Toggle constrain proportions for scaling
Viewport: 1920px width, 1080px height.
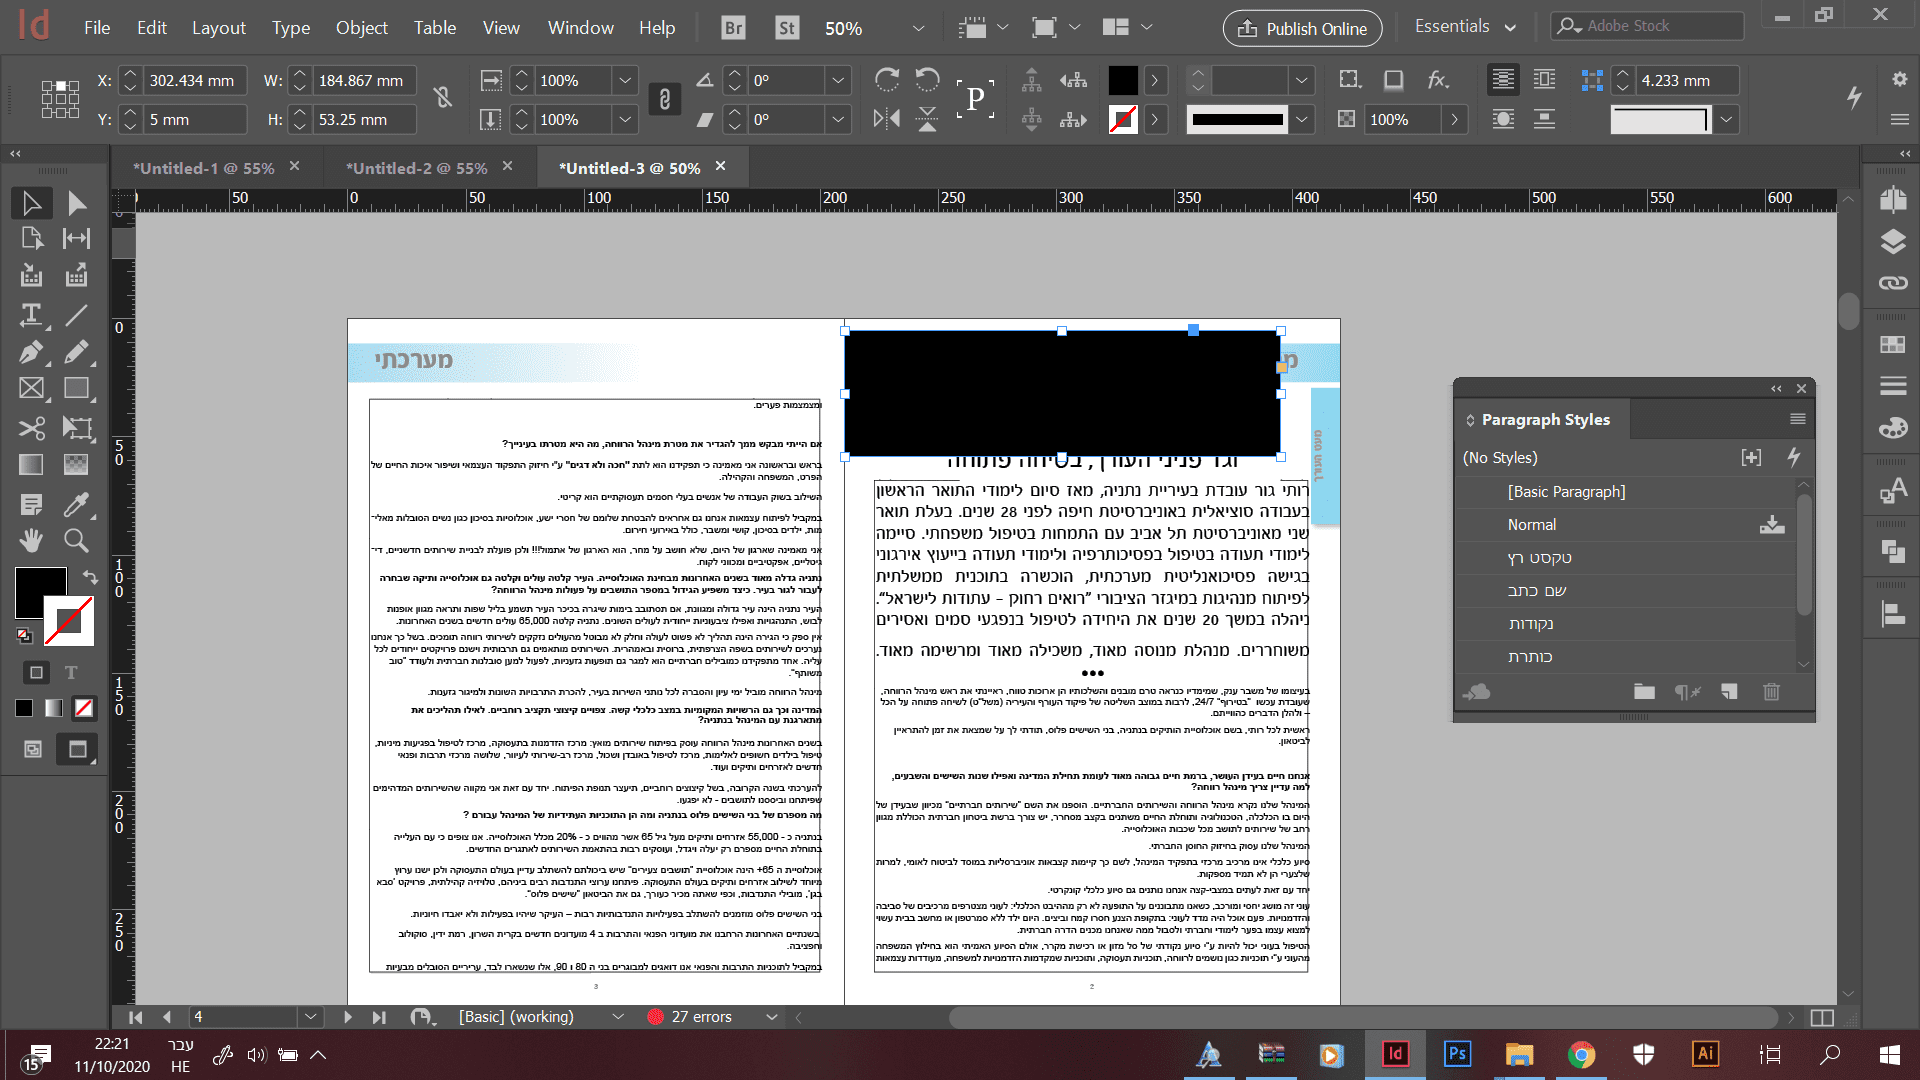(665, 99)
